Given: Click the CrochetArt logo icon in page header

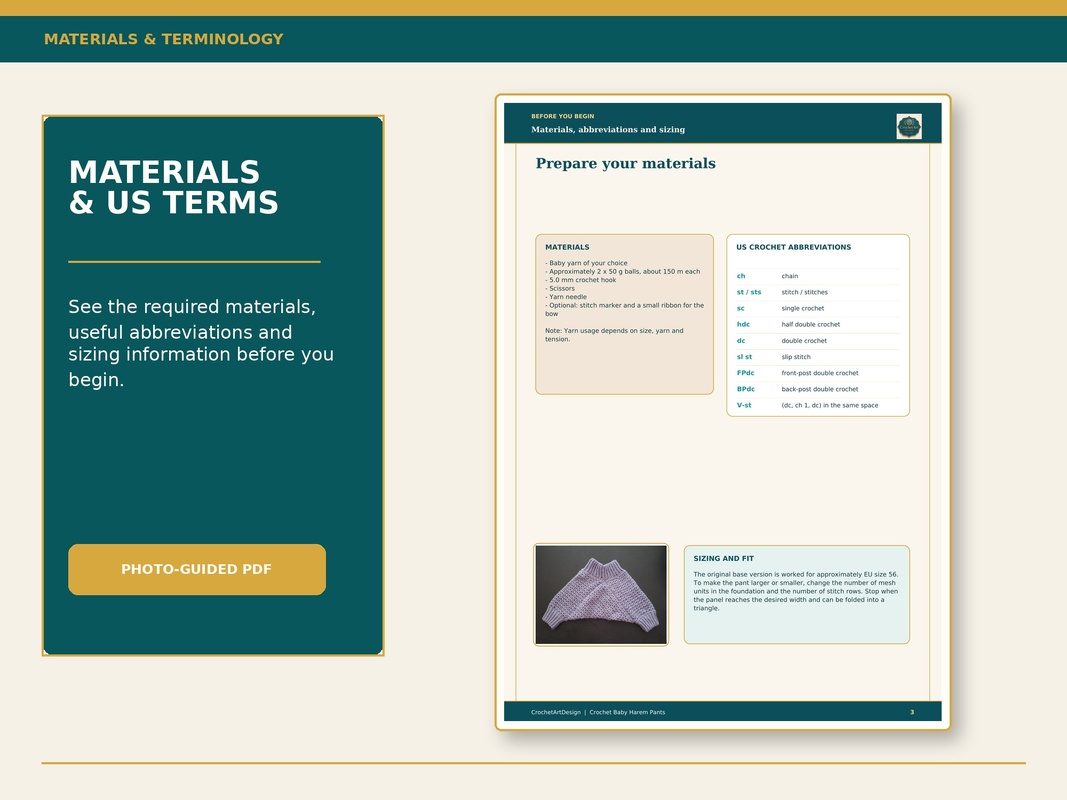Looking at the screenshot, I should click(x=908, y=127).
